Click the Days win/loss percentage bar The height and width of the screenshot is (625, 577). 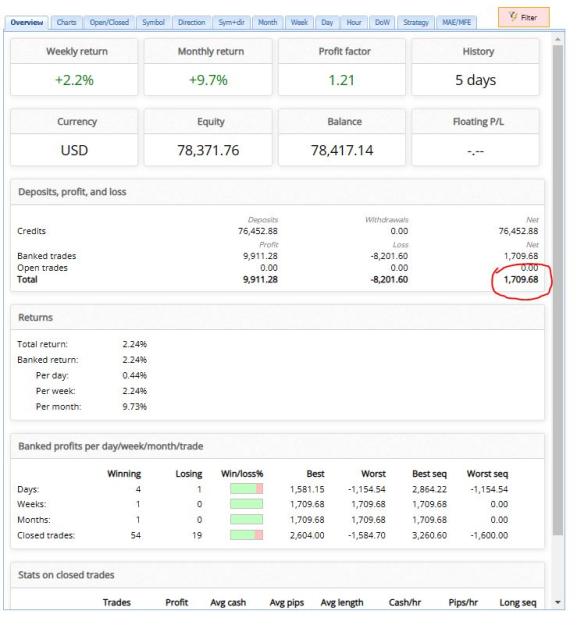pyautogui.click(x=247, y=489)
